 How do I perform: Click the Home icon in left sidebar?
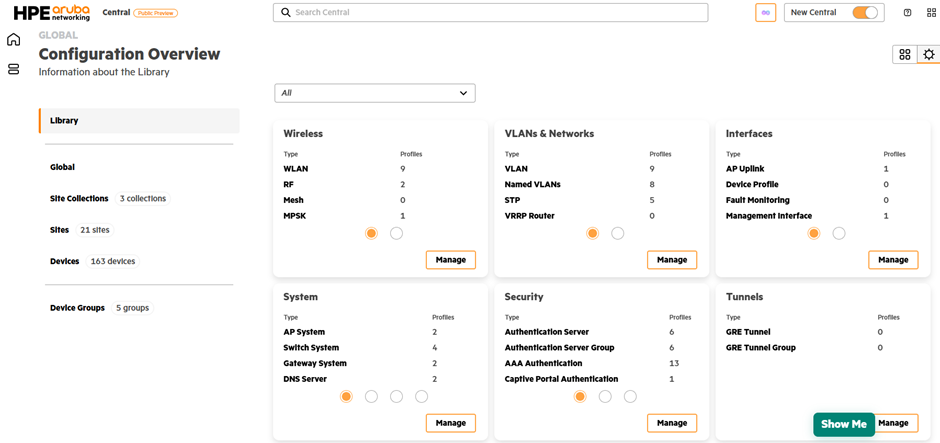(13, 40)
